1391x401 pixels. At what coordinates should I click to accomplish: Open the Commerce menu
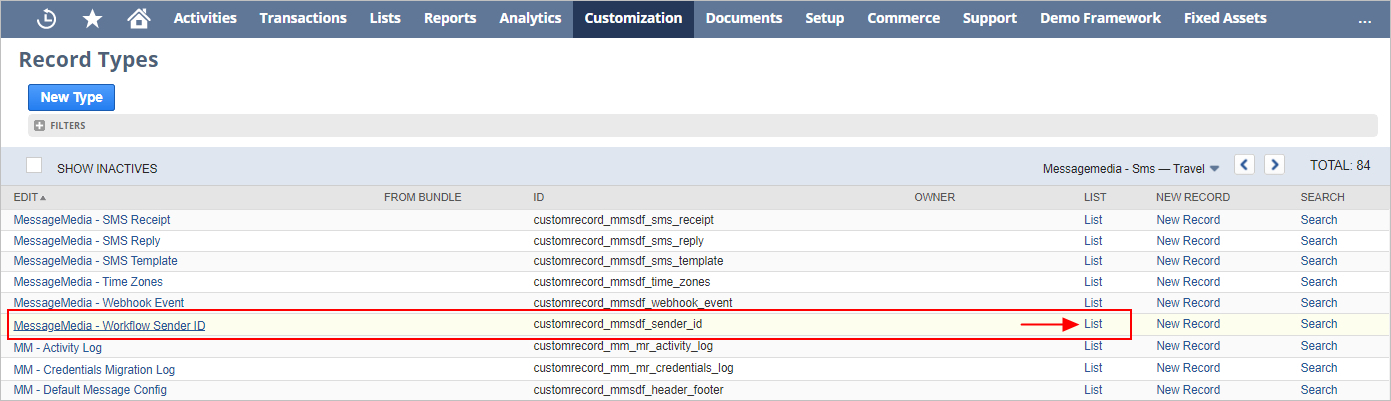click(904, 18)
